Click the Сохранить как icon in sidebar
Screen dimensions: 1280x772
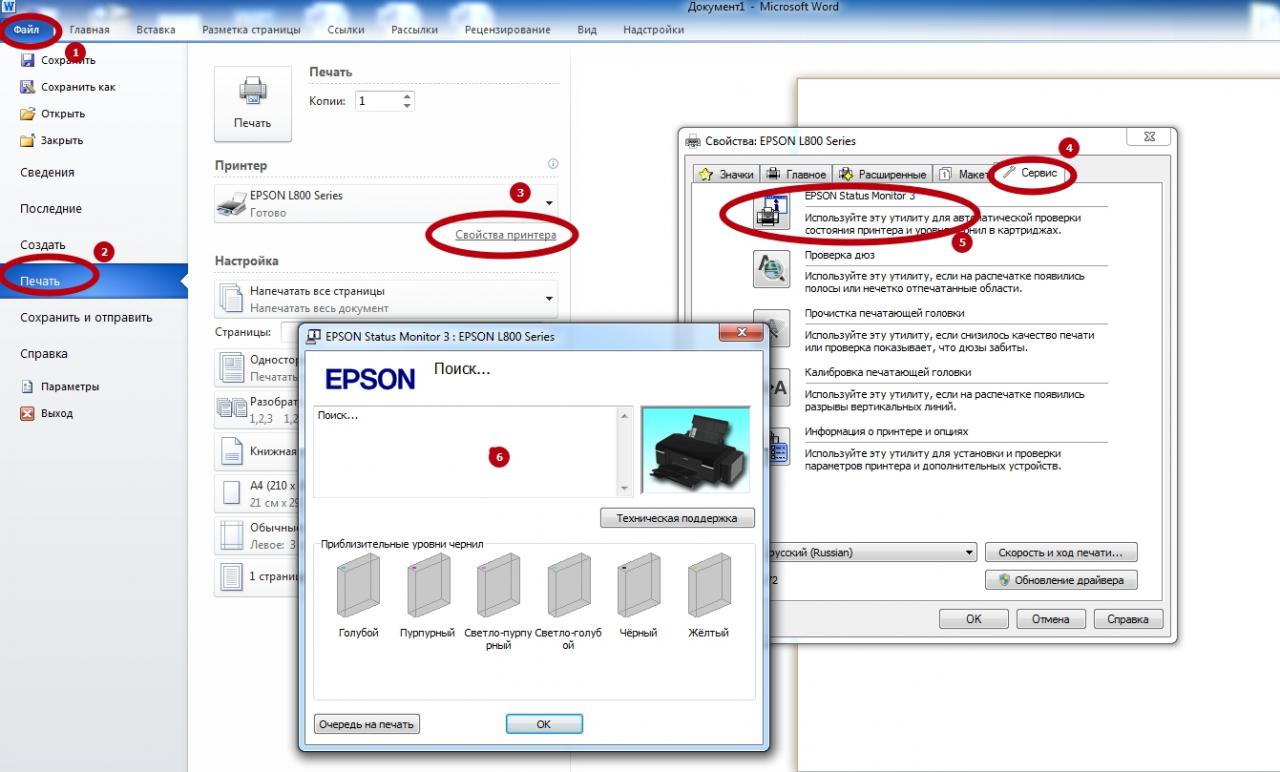(28, 87)
